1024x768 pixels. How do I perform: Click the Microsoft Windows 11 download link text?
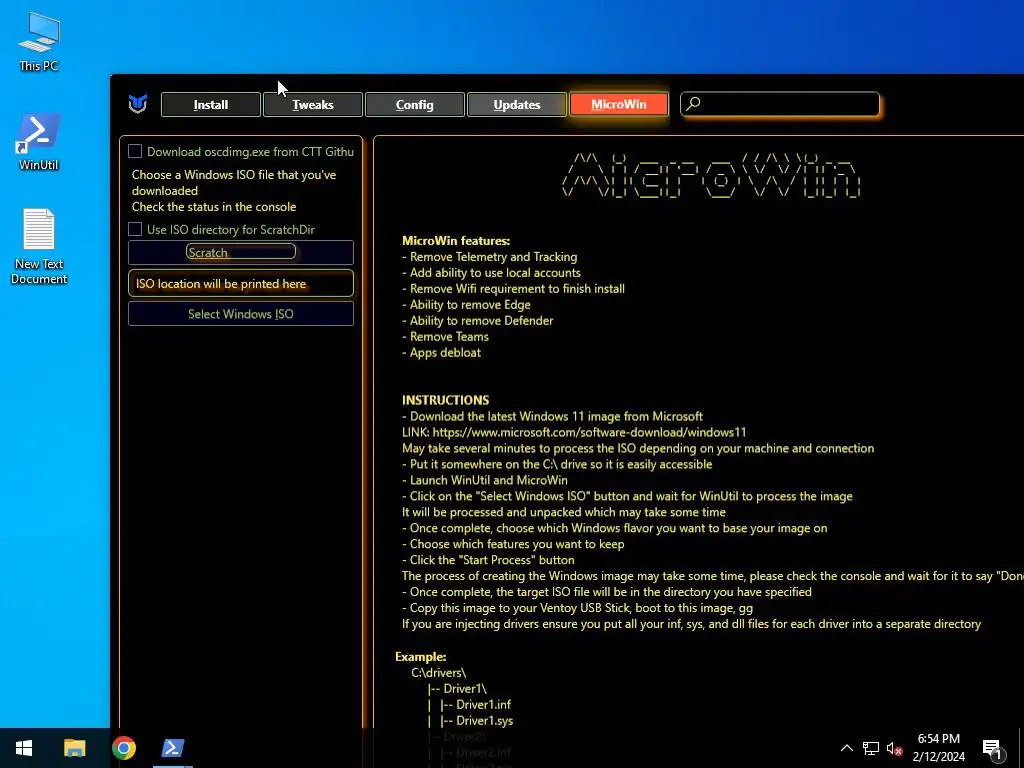point(588,432)
